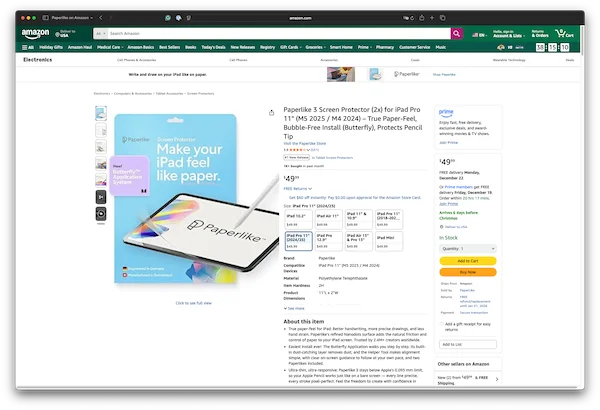Click the Rams team logo in nav bar
The height and width of the screenshot is (410, 600).
click(x=501, y=47)
